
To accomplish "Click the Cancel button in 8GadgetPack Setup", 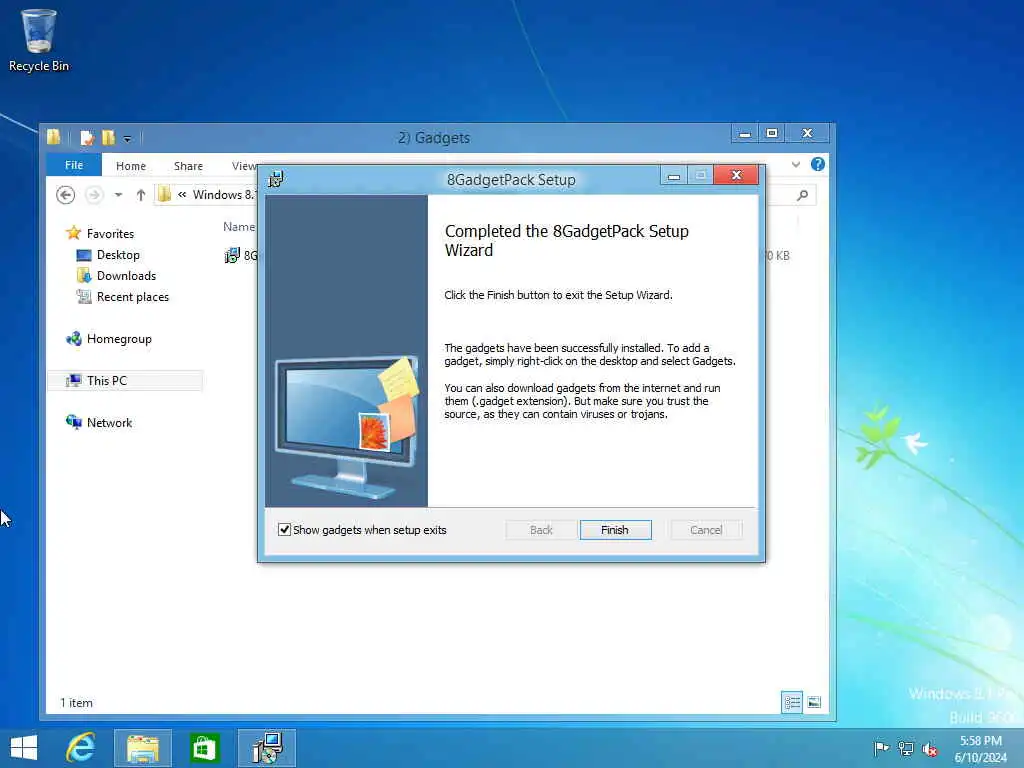I will tap(706, 530).
